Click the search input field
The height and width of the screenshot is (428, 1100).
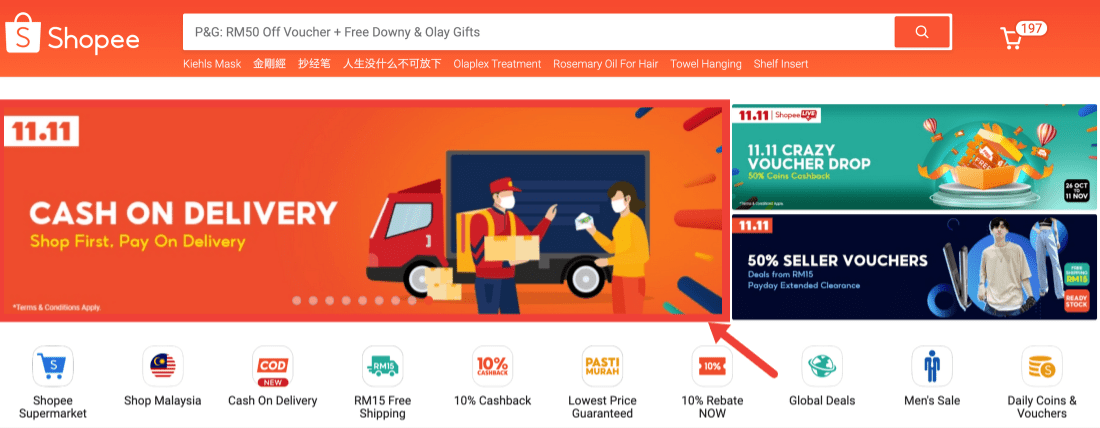coord(538,32)
